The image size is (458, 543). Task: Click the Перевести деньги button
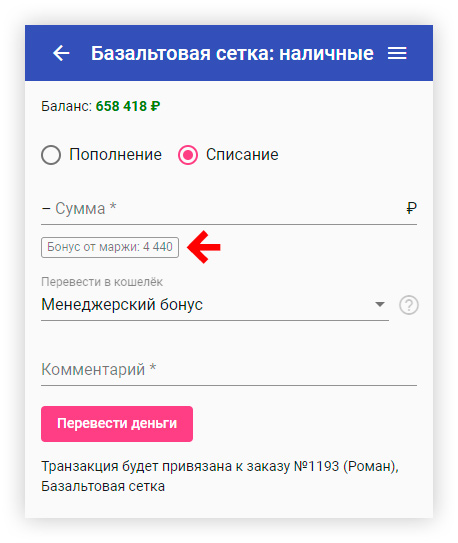(117, 424)
